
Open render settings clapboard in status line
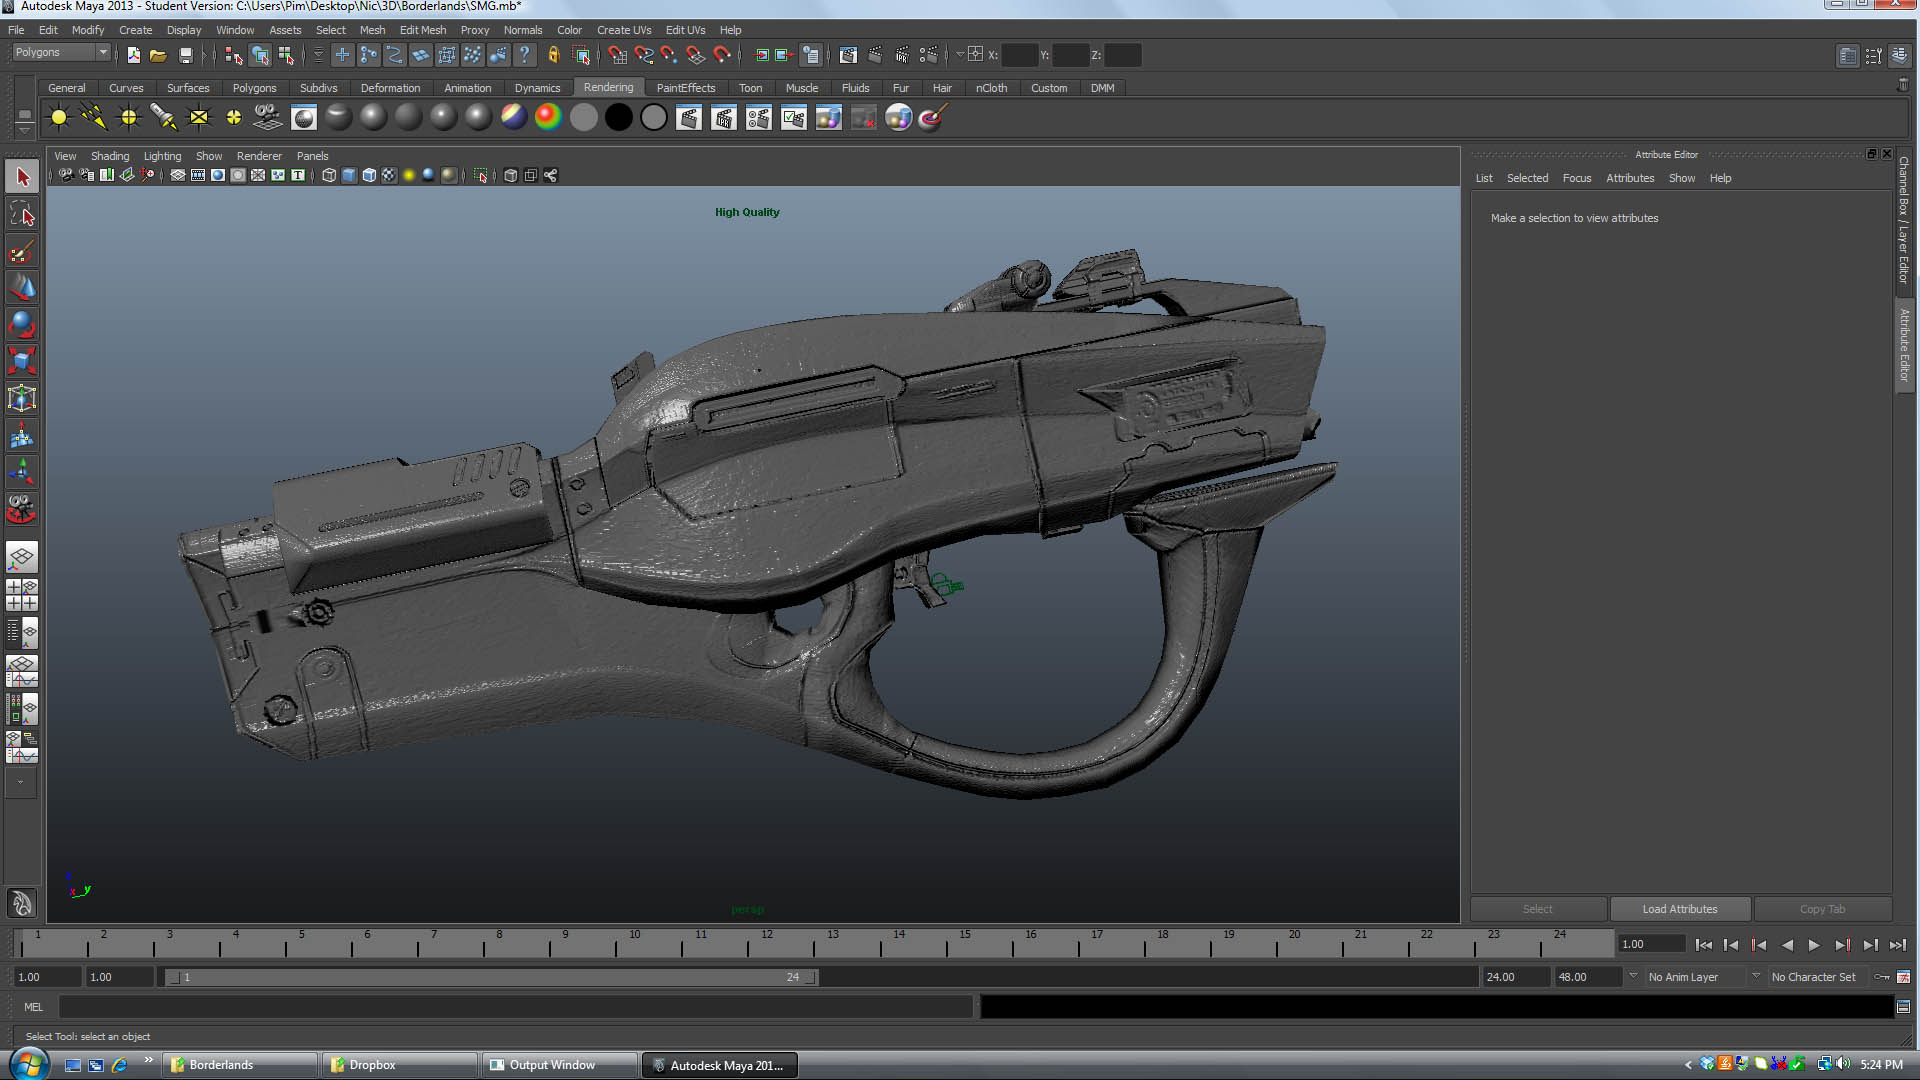tap(927, 55)
